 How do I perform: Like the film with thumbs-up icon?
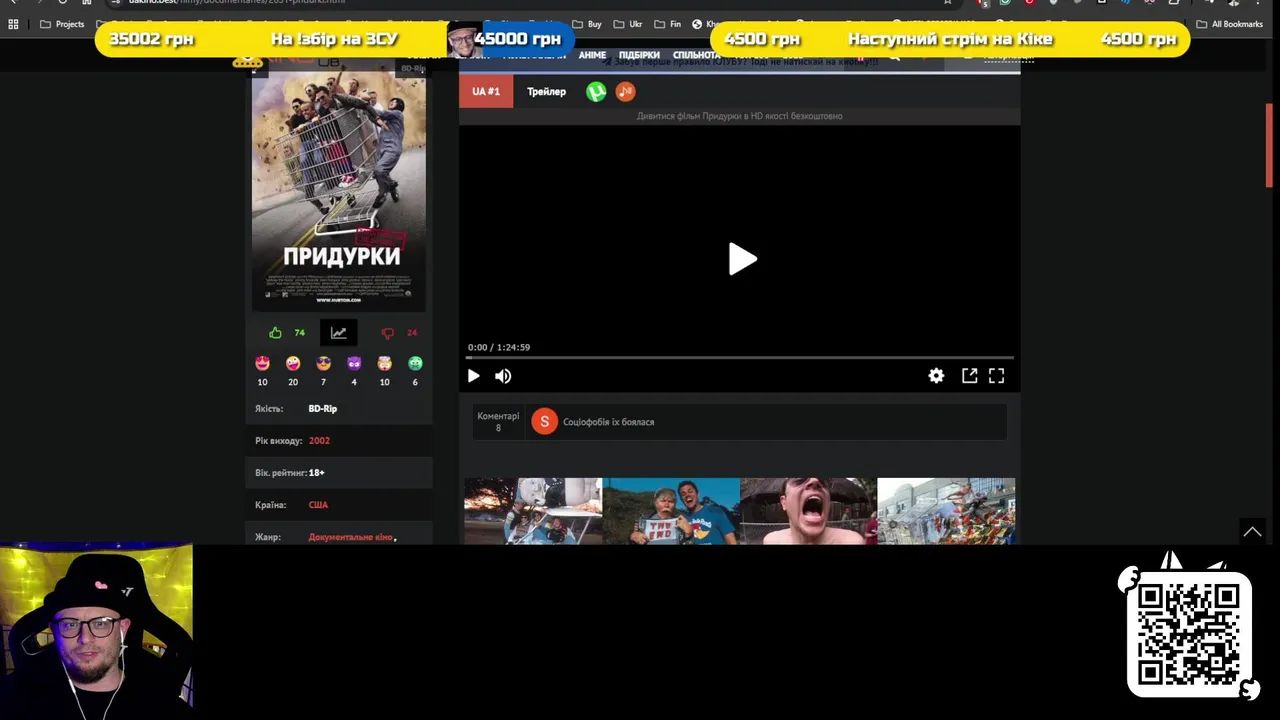tap(275, 333)
